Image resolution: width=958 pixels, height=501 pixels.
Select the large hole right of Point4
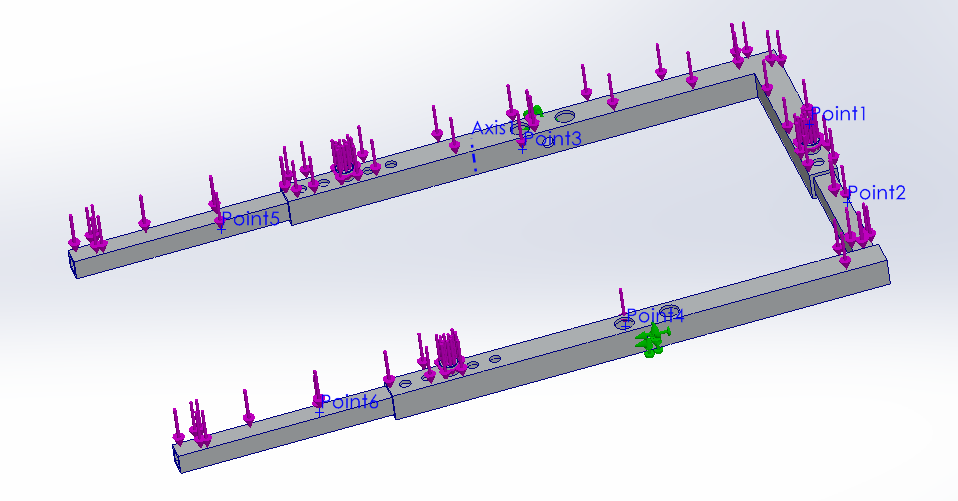[671, 309]
